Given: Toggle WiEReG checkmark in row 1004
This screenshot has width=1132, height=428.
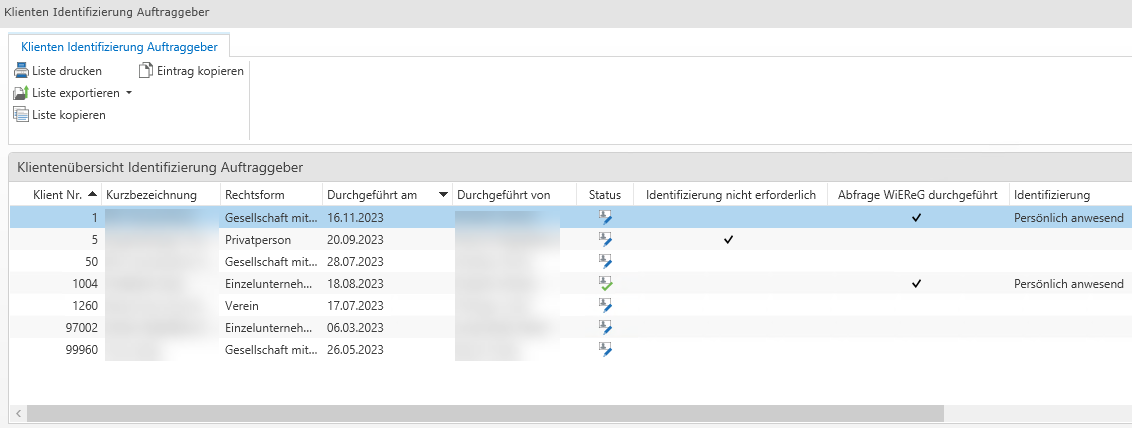Looking at the screenshot, I should tap(916, 284).
